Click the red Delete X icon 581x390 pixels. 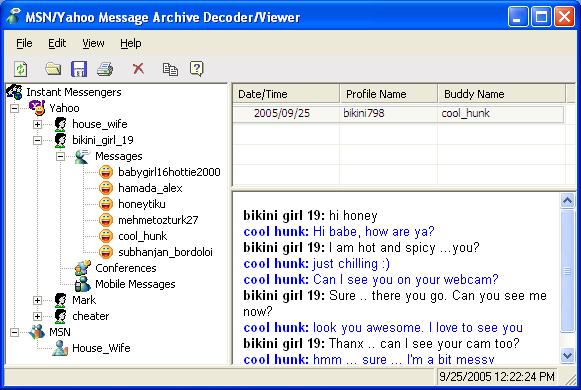[x=138, y=68]
